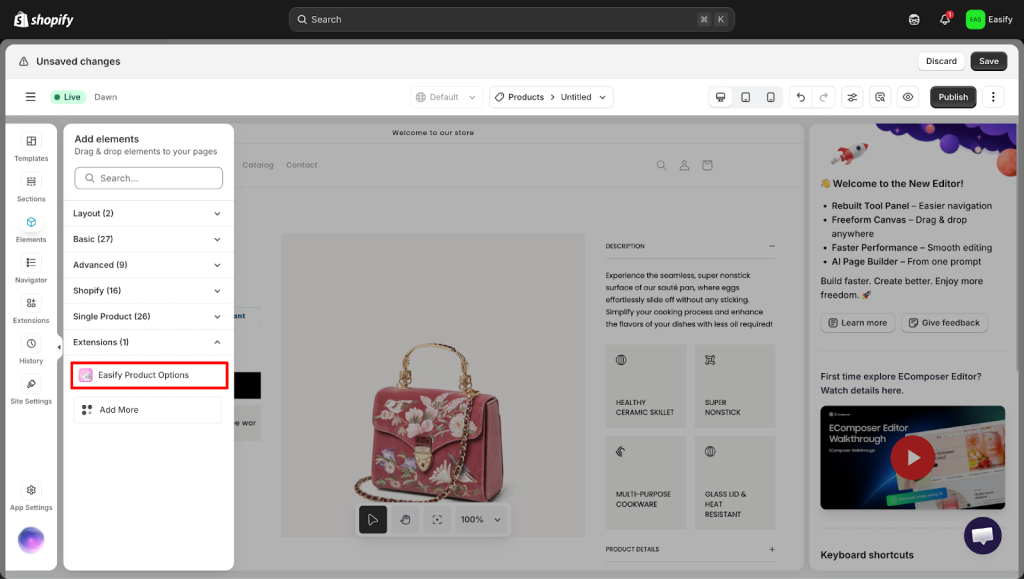Click the undo arrow icon
Image resolution: width=1024 pixels, height=579 pixels.
pos(799,97)
